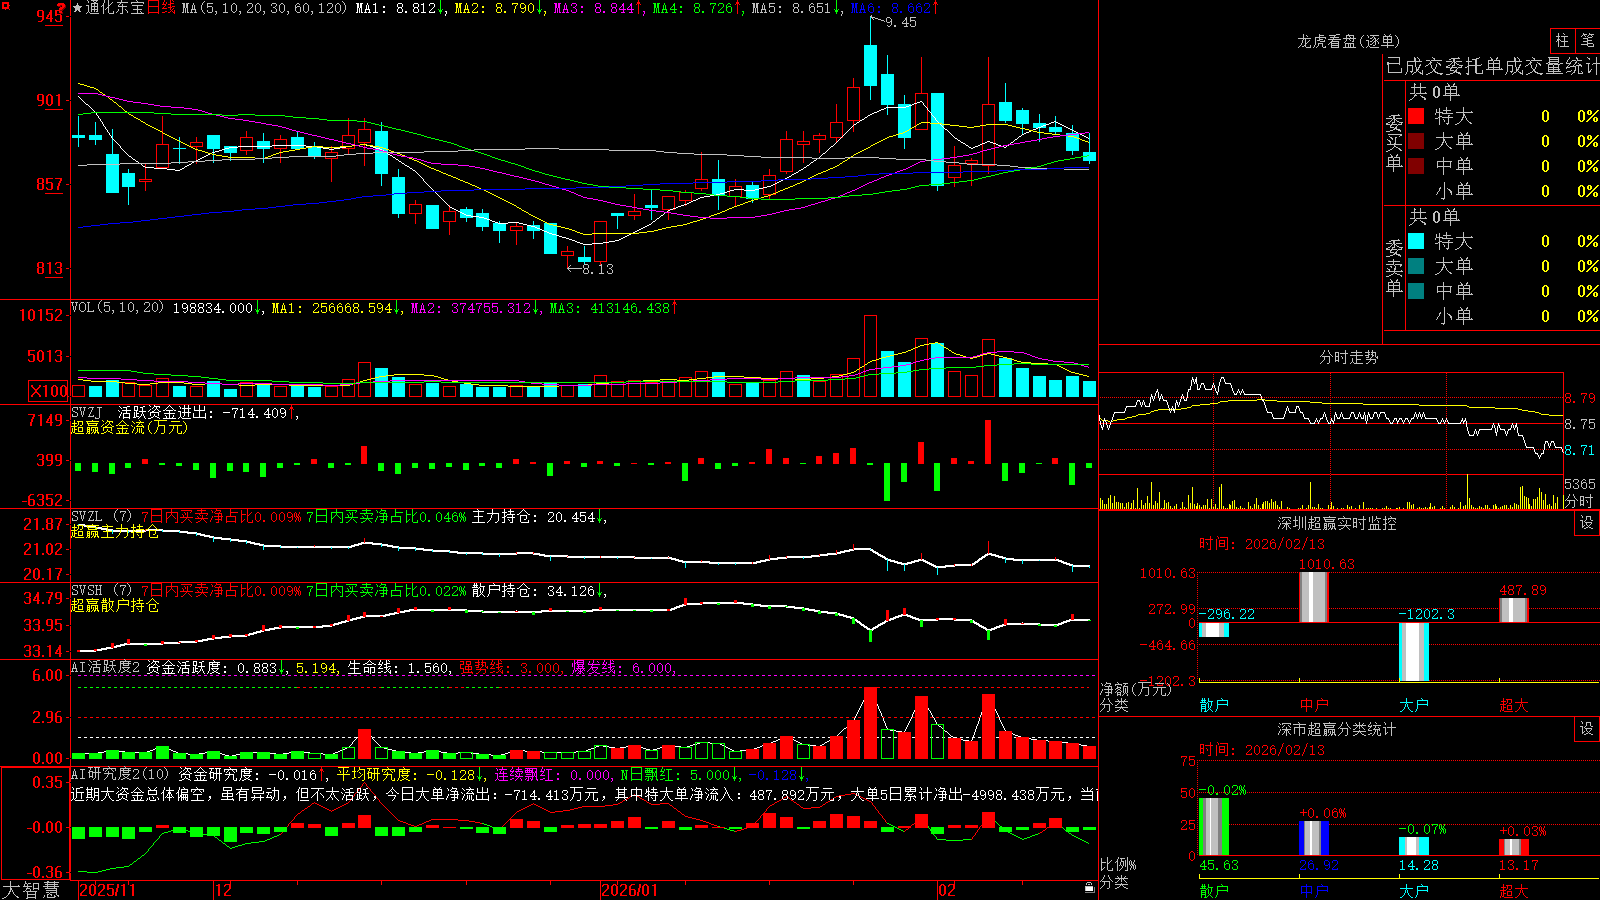This screenshot has width=1600, height=900.
Task: Select the 02 month timeline marker
Action: click(x=947, y=890)
